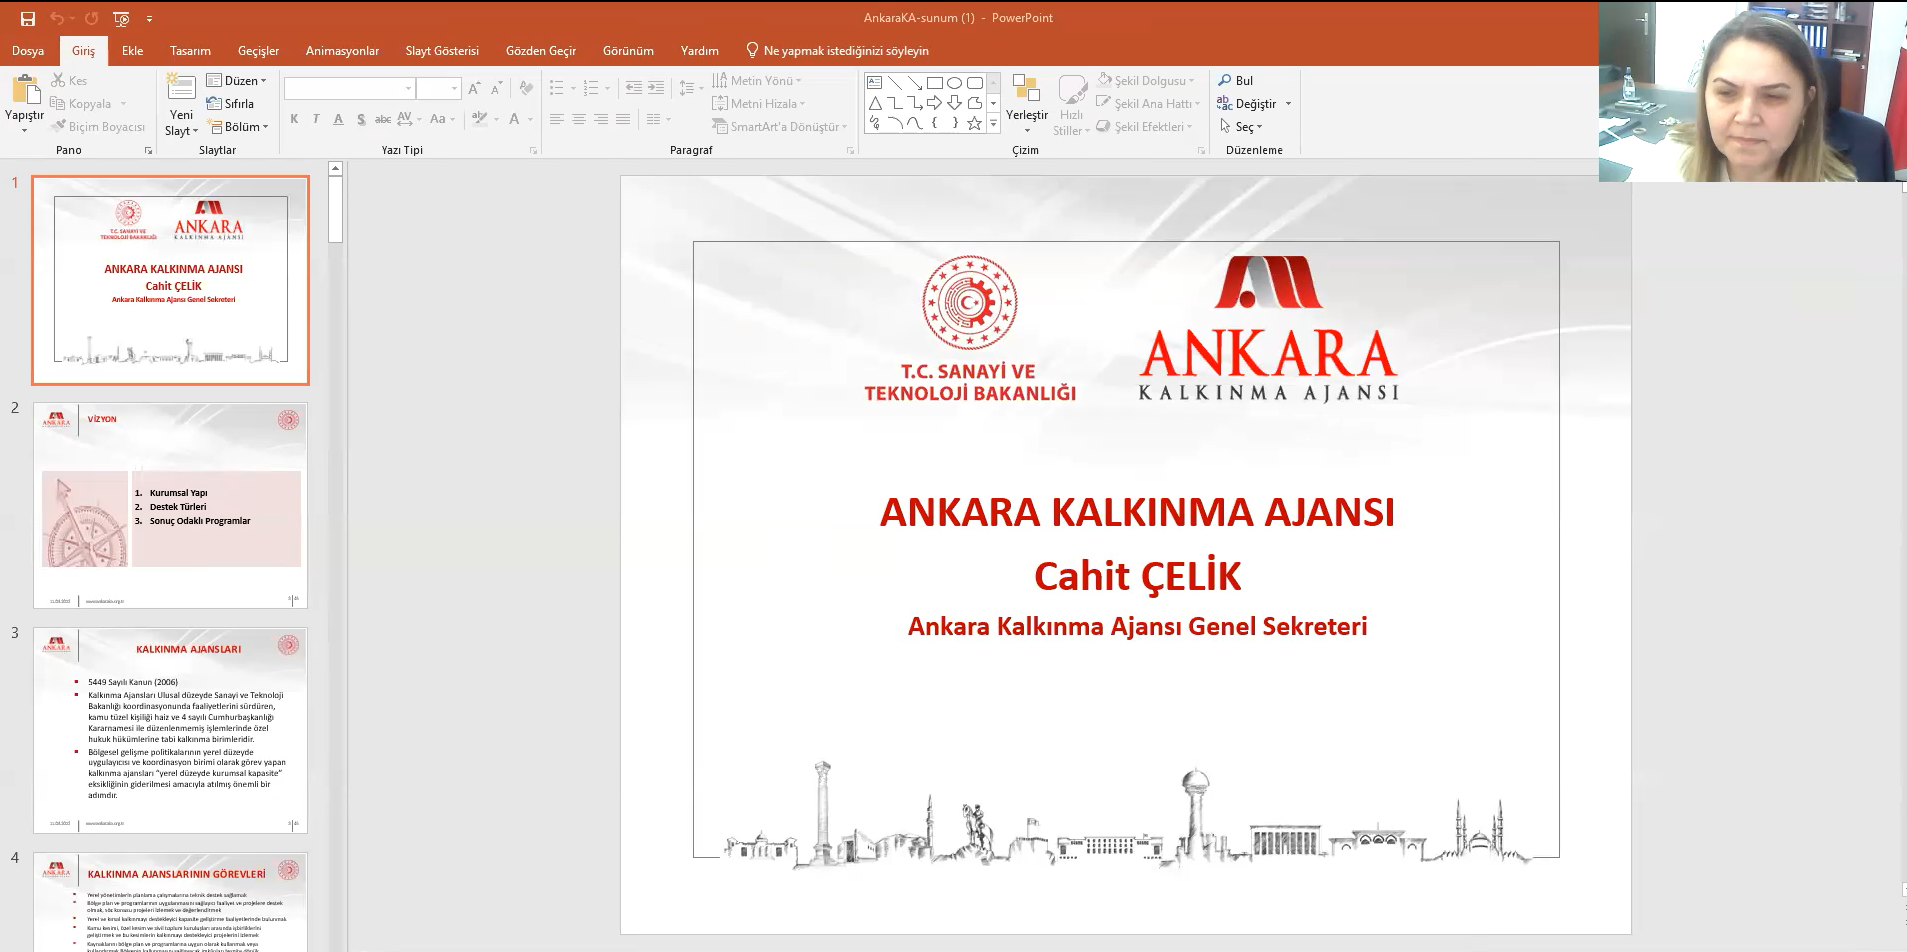Align text right
This screenshot has width=1907, height=952.
click(x=601, y=119)
